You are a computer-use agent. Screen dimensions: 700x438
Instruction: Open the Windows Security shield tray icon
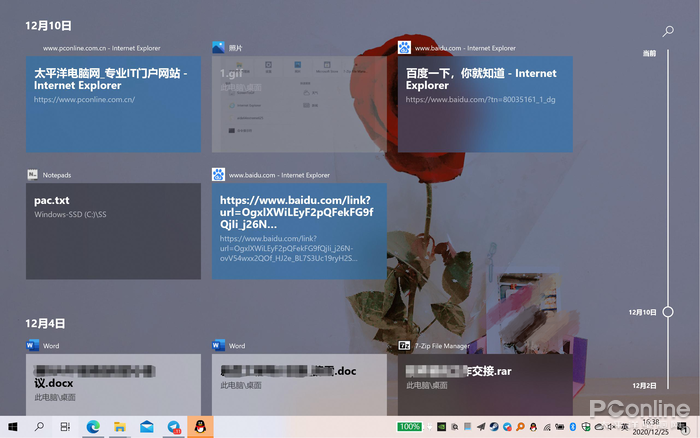tap(586, 427)
